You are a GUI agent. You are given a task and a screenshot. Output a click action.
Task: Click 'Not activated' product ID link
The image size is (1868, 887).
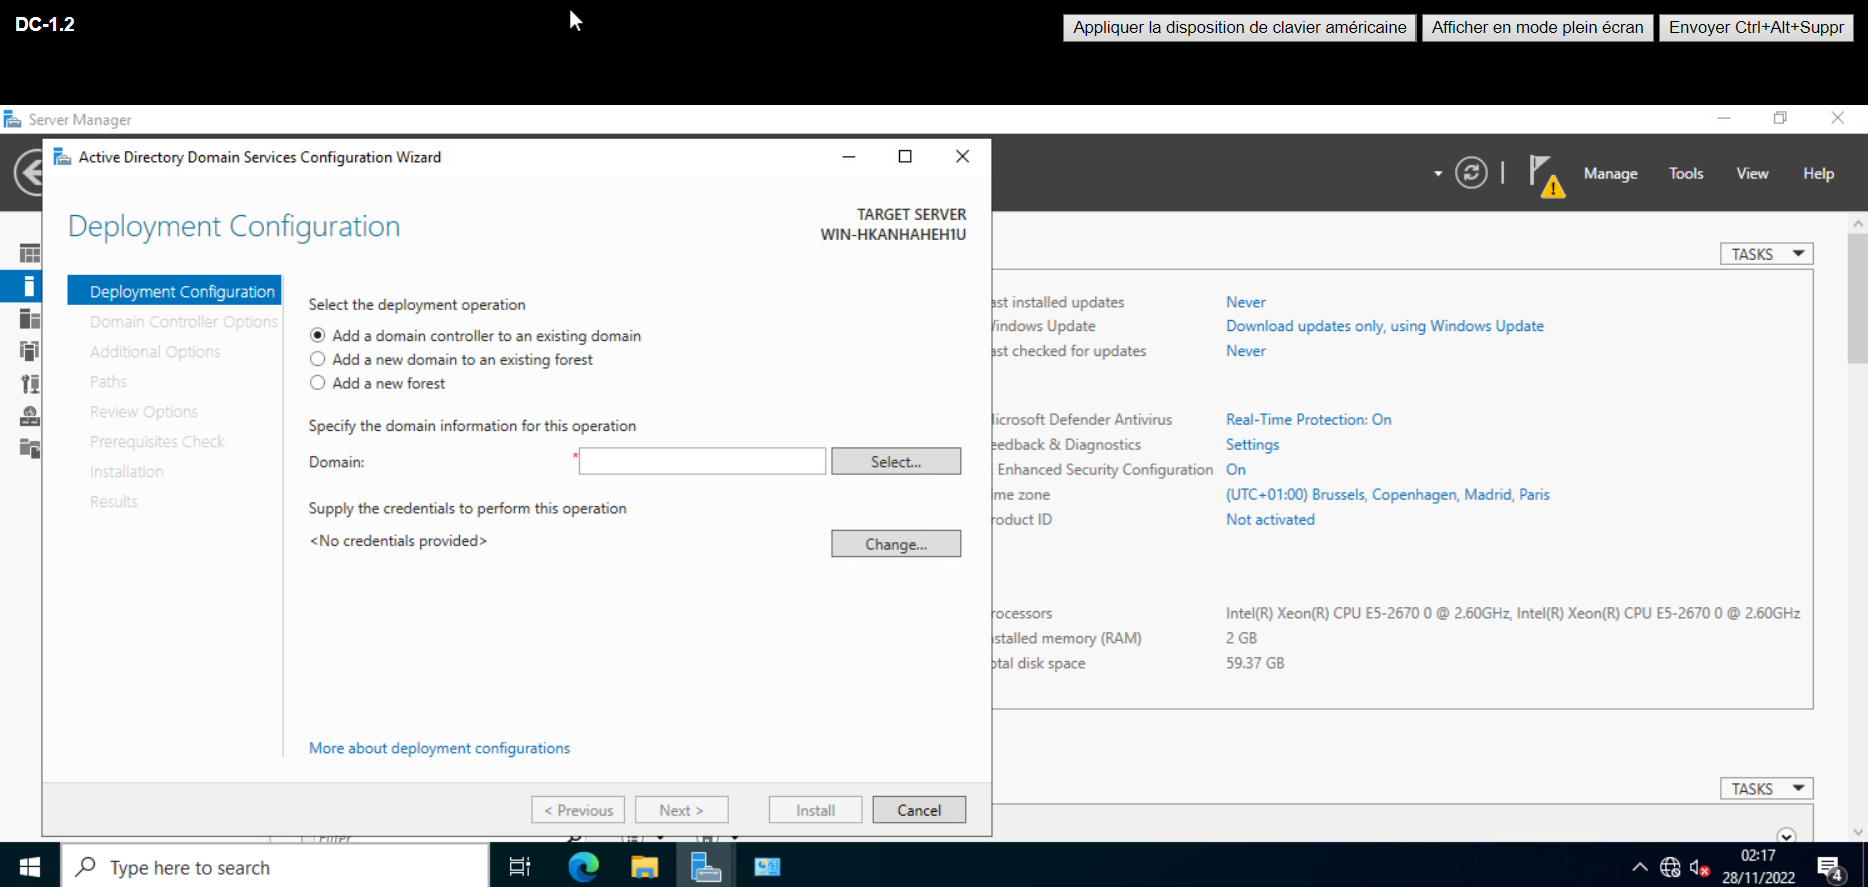pyautogui.click(x=1270, y=519)
